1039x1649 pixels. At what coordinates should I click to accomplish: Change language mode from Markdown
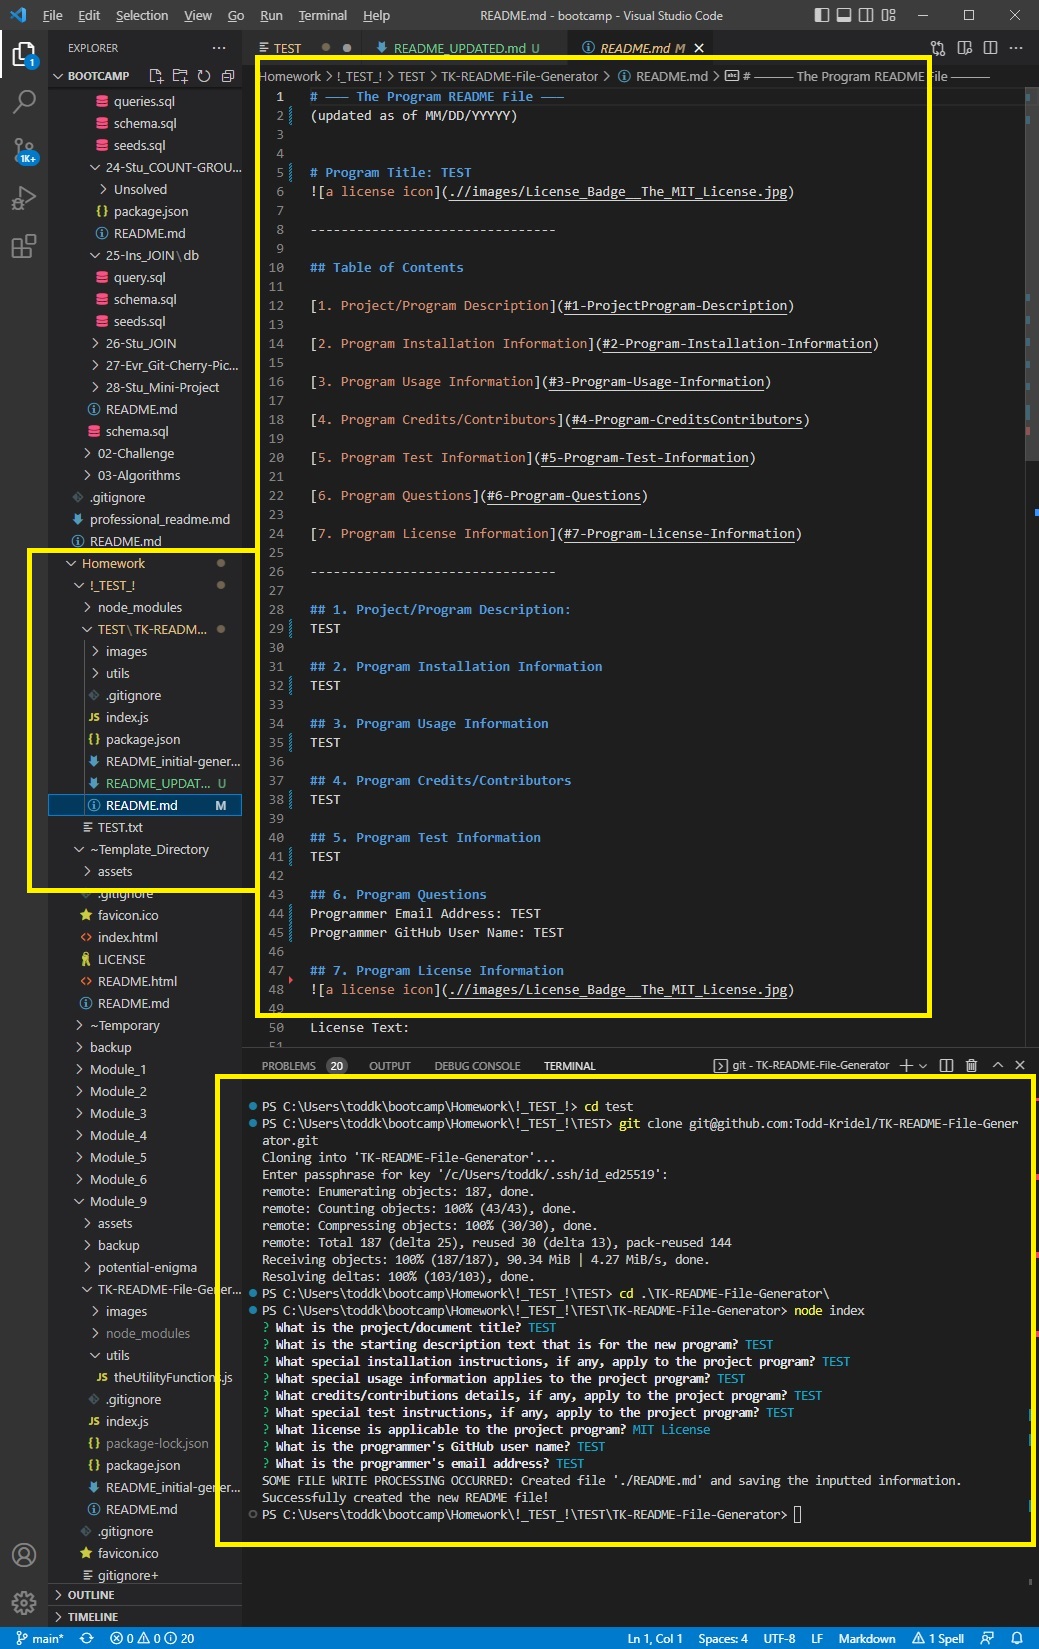pos(867,1638)
